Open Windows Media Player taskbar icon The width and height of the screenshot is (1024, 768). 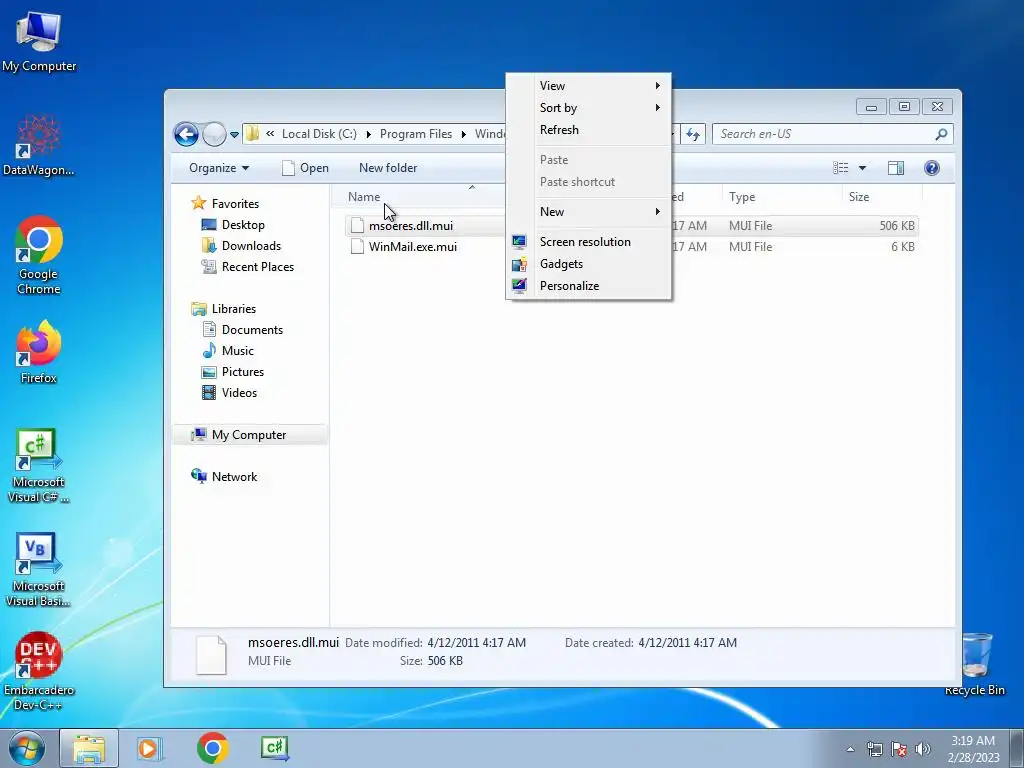click(149, 748)
